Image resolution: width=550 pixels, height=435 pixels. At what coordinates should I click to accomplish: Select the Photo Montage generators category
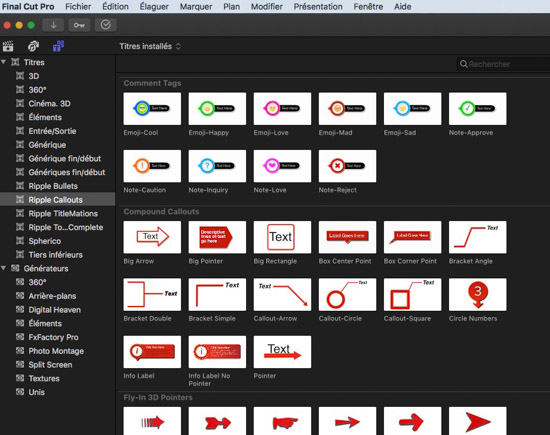tap(58, 351)
